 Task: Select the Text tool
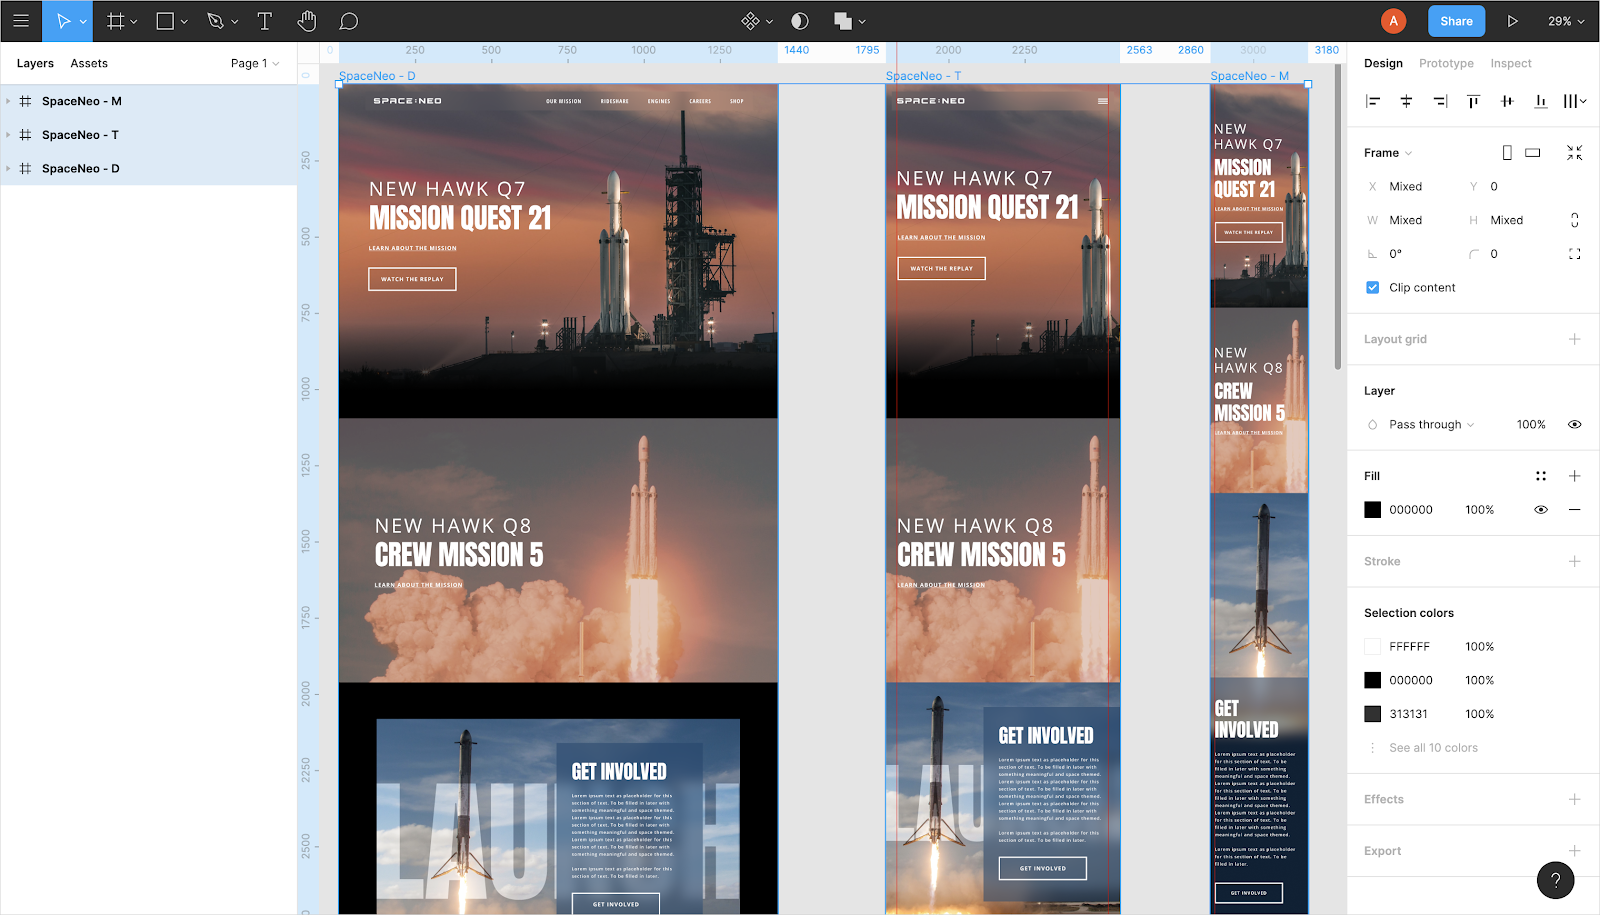pos(265,21)
